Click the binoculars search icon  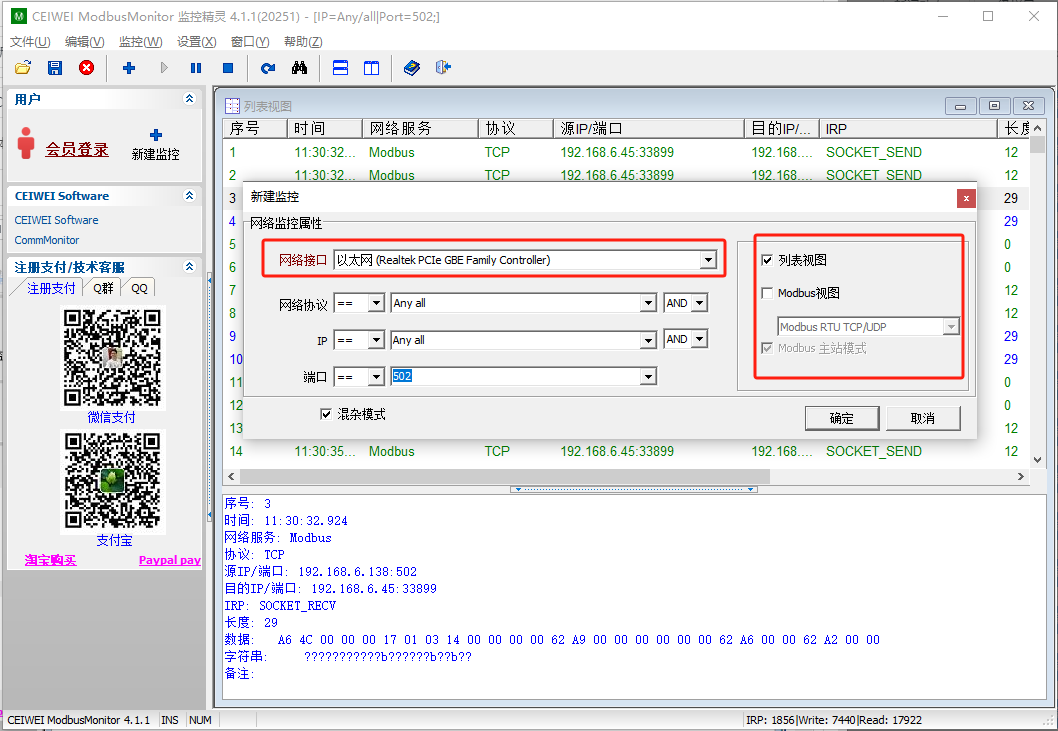[299, 68]
